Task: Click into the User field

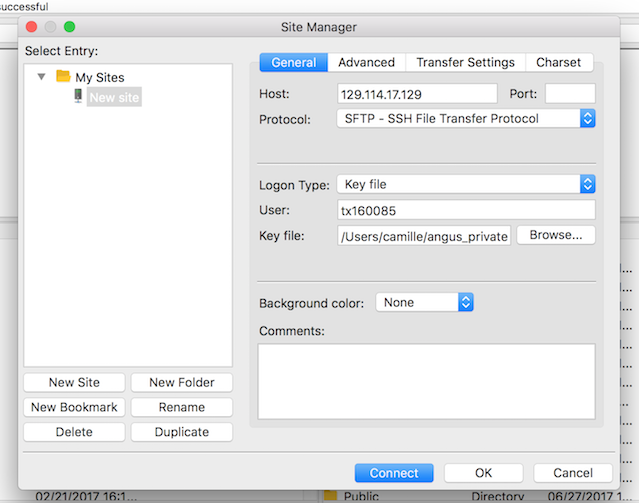Action: [x=466, y=210]
